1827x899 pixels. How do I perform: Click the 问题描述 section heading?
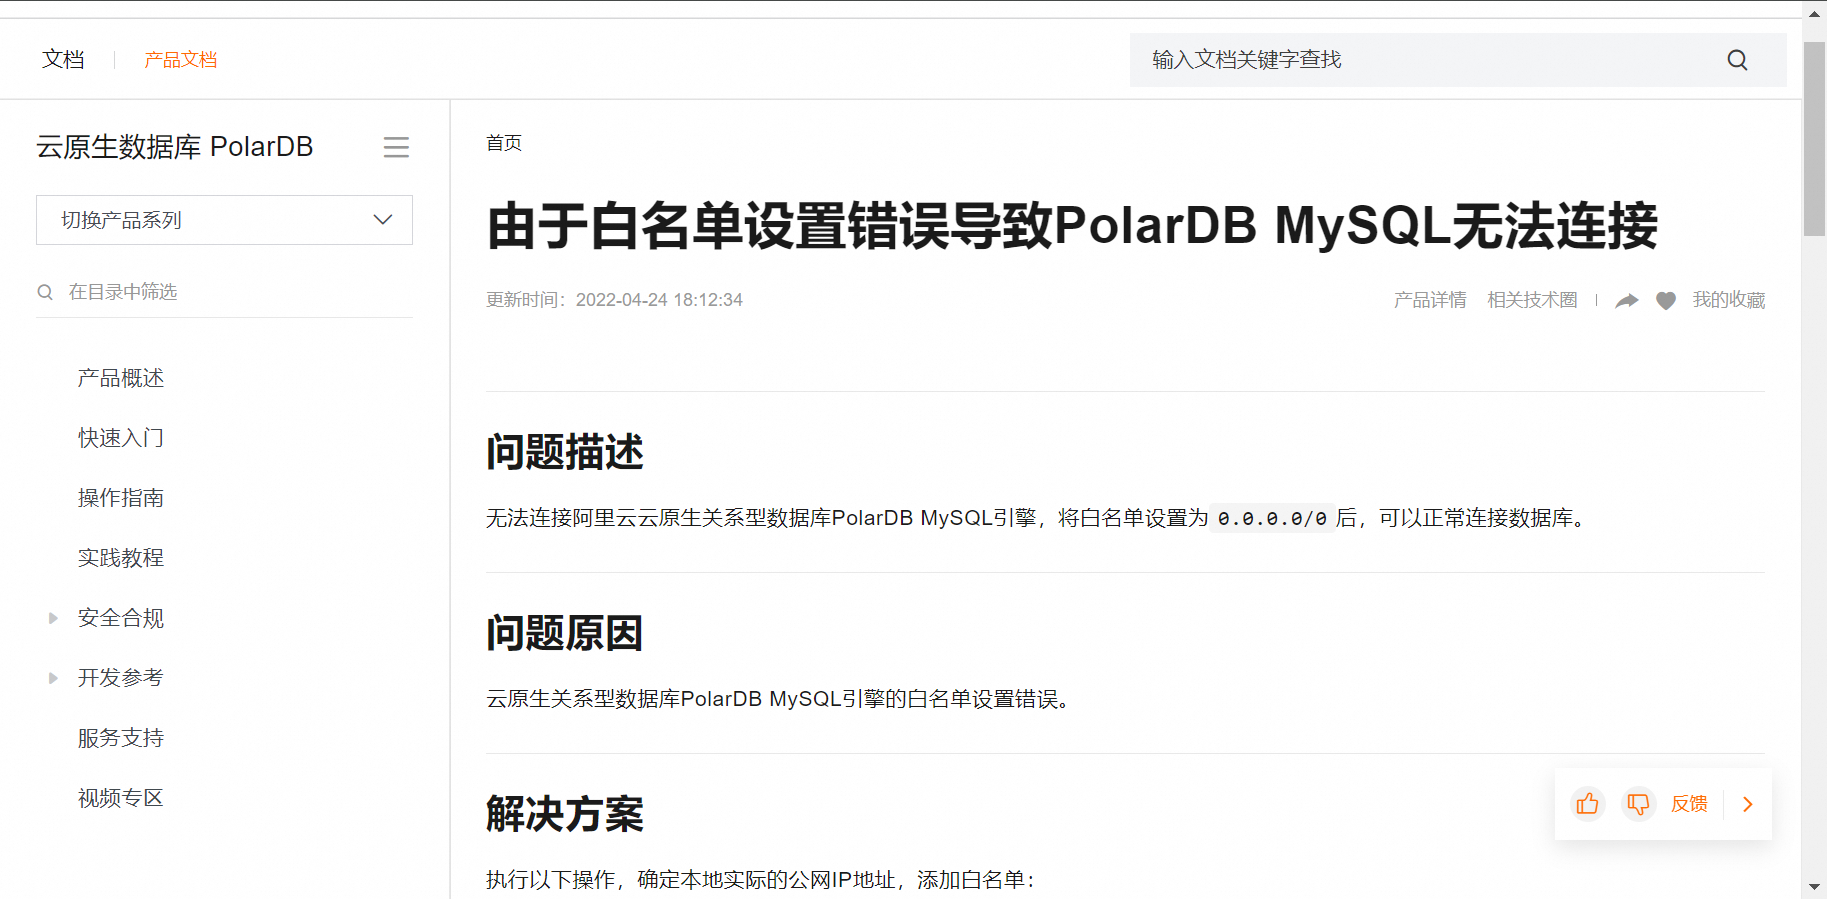(x=565, y=452)
